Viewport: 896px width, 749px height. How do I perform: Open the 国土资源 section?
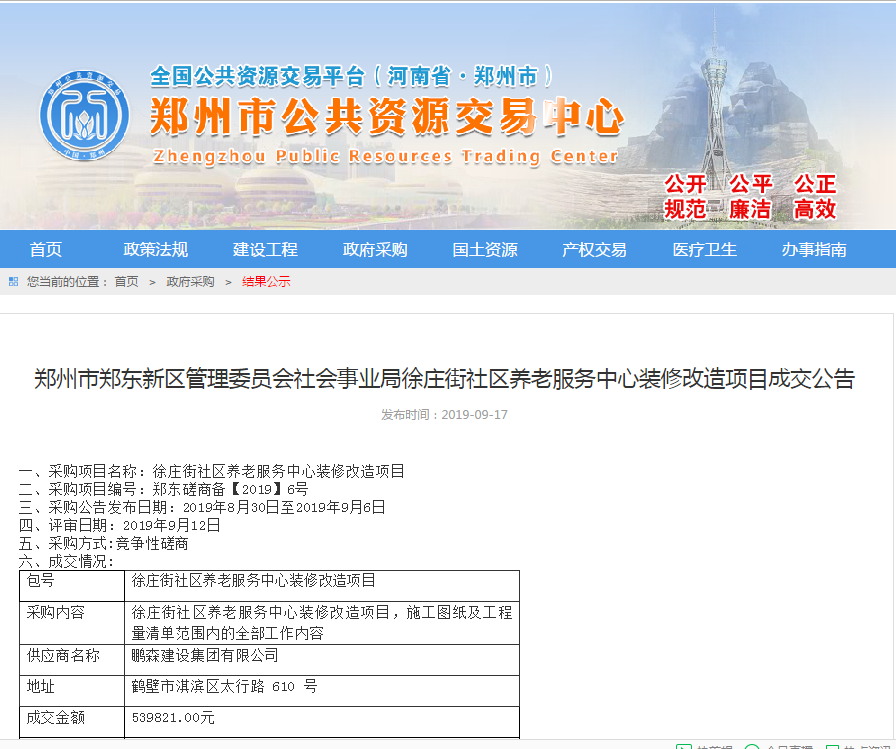click(487, 249)
